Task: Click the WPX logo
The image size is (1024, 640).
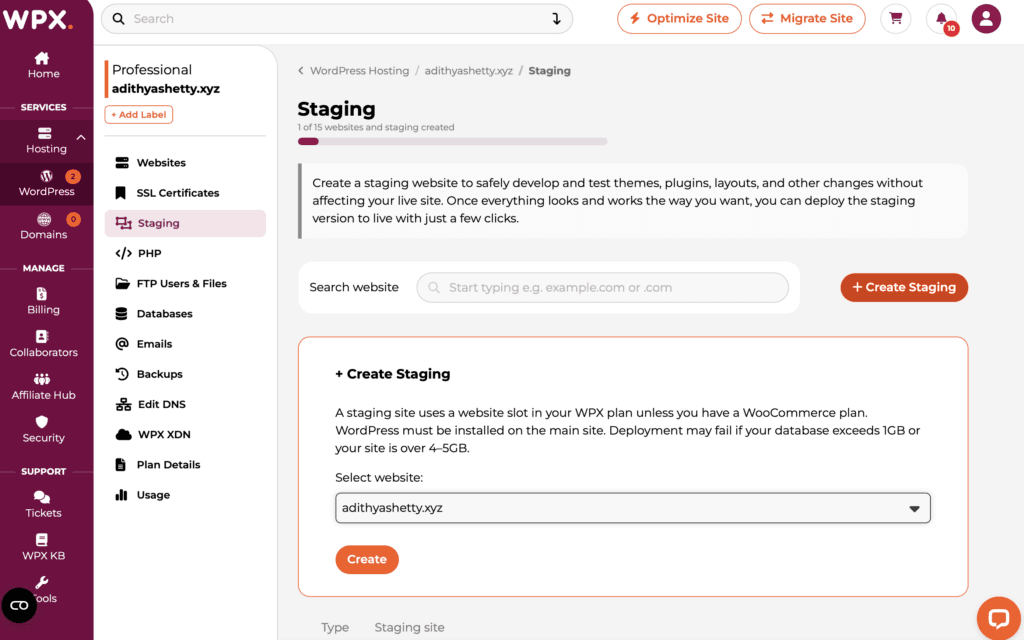Action: [37, 20]
